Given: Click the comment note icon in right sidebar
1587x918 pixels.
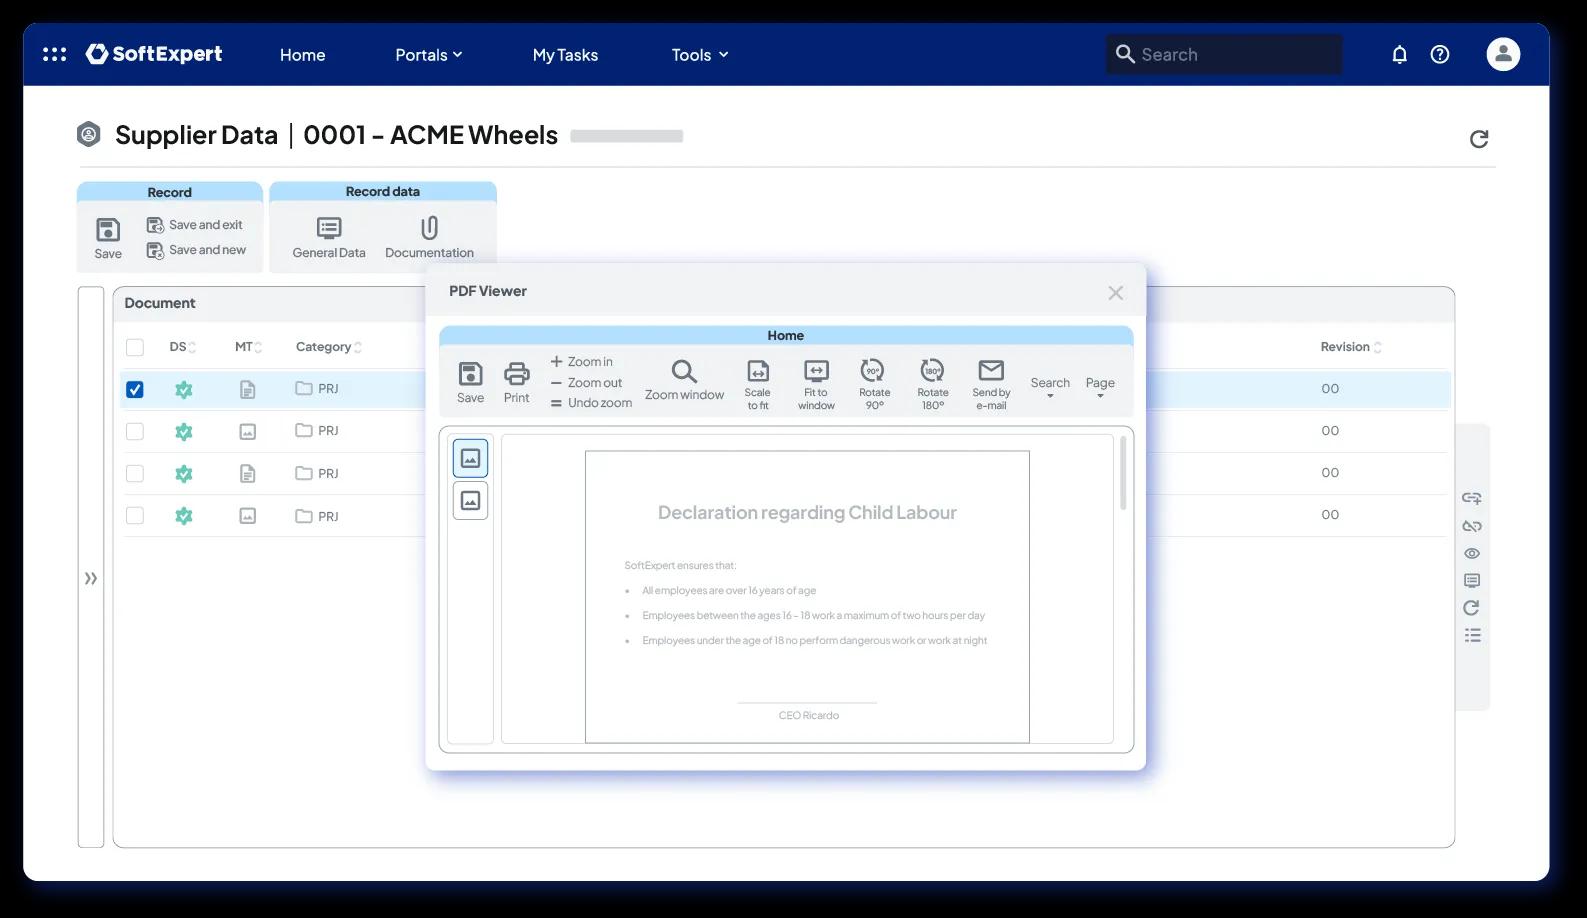Looking at the screenshot, I should coord(1471,580).
